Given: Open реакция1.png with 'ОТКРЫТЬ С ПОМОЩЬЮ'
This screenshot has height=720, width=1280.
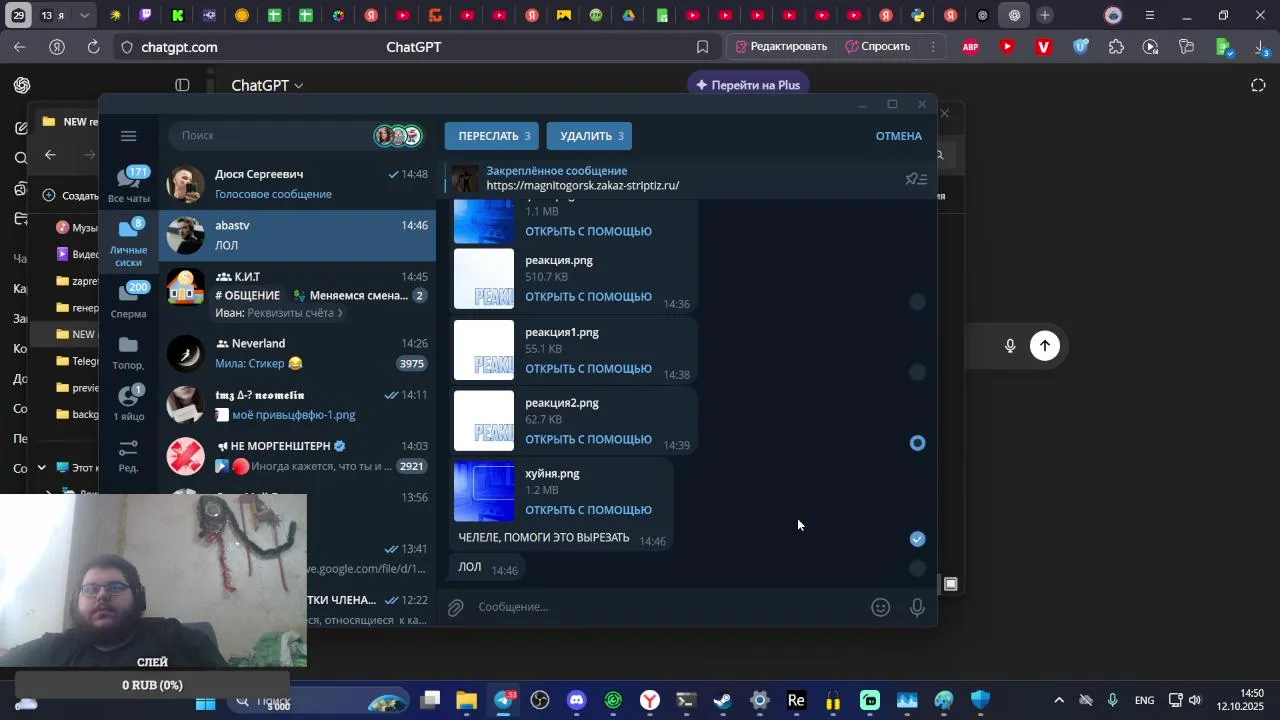Looking at the screenshot, I should tap(588, 369).
